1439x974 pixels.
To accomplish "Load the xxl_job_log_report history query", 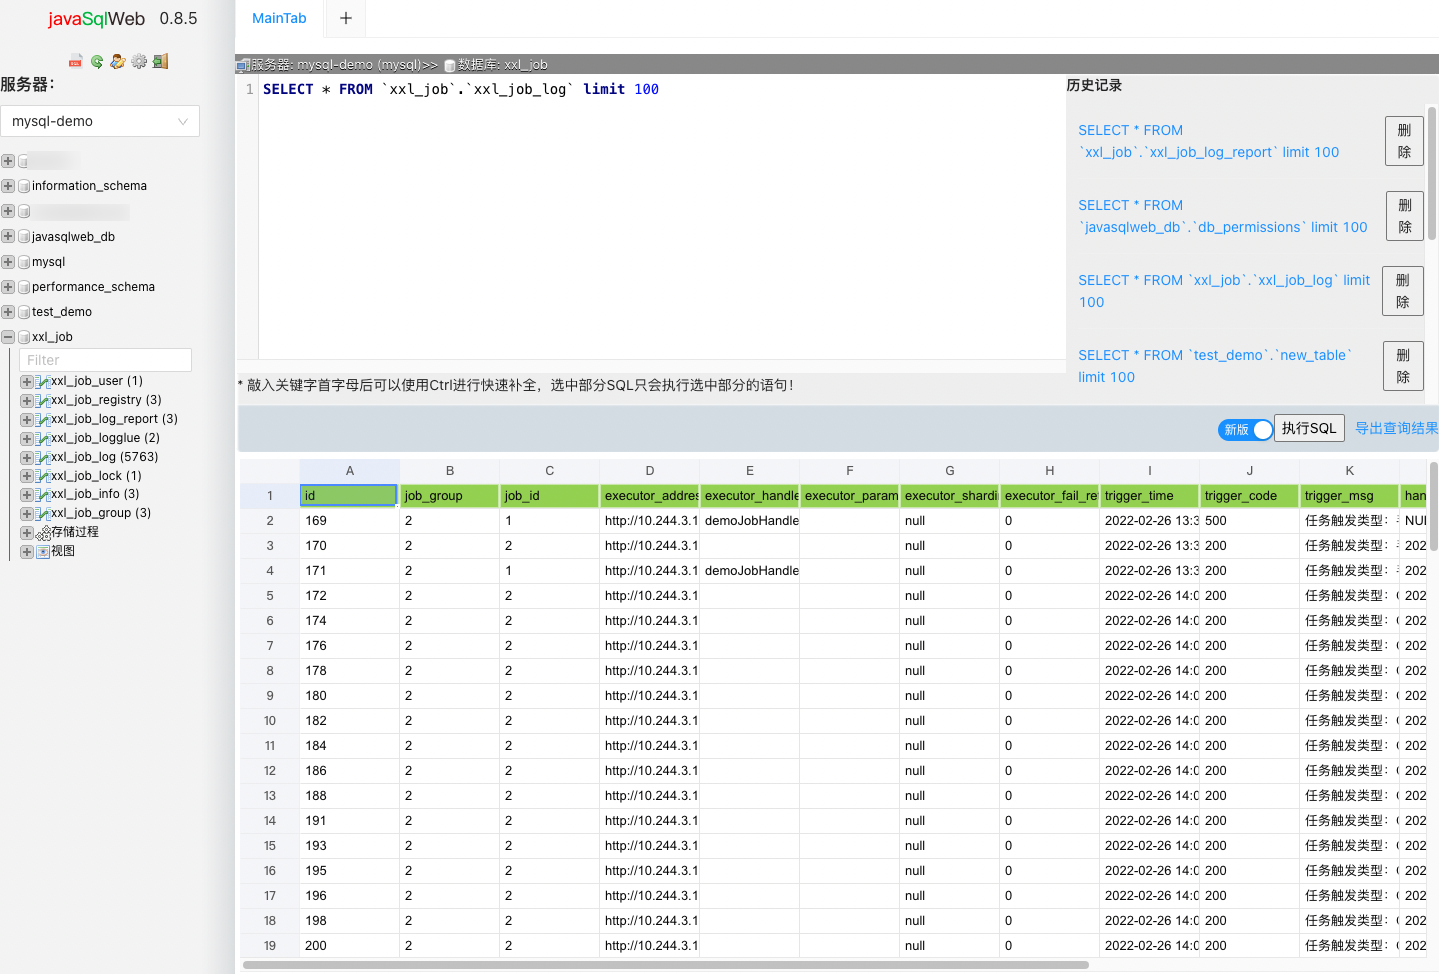I will pyautogui.click(x=1208, y=141).
